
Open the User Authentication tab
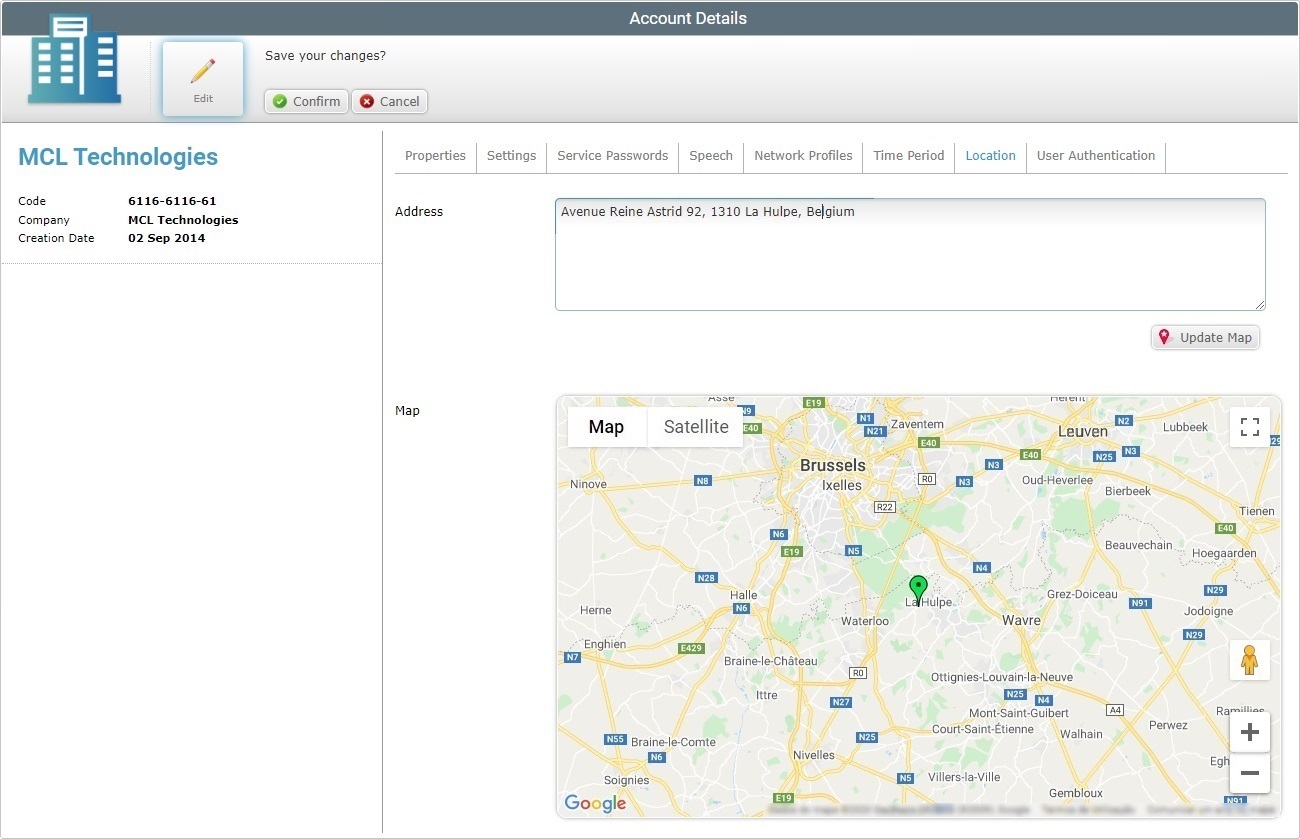(1095, 156)
